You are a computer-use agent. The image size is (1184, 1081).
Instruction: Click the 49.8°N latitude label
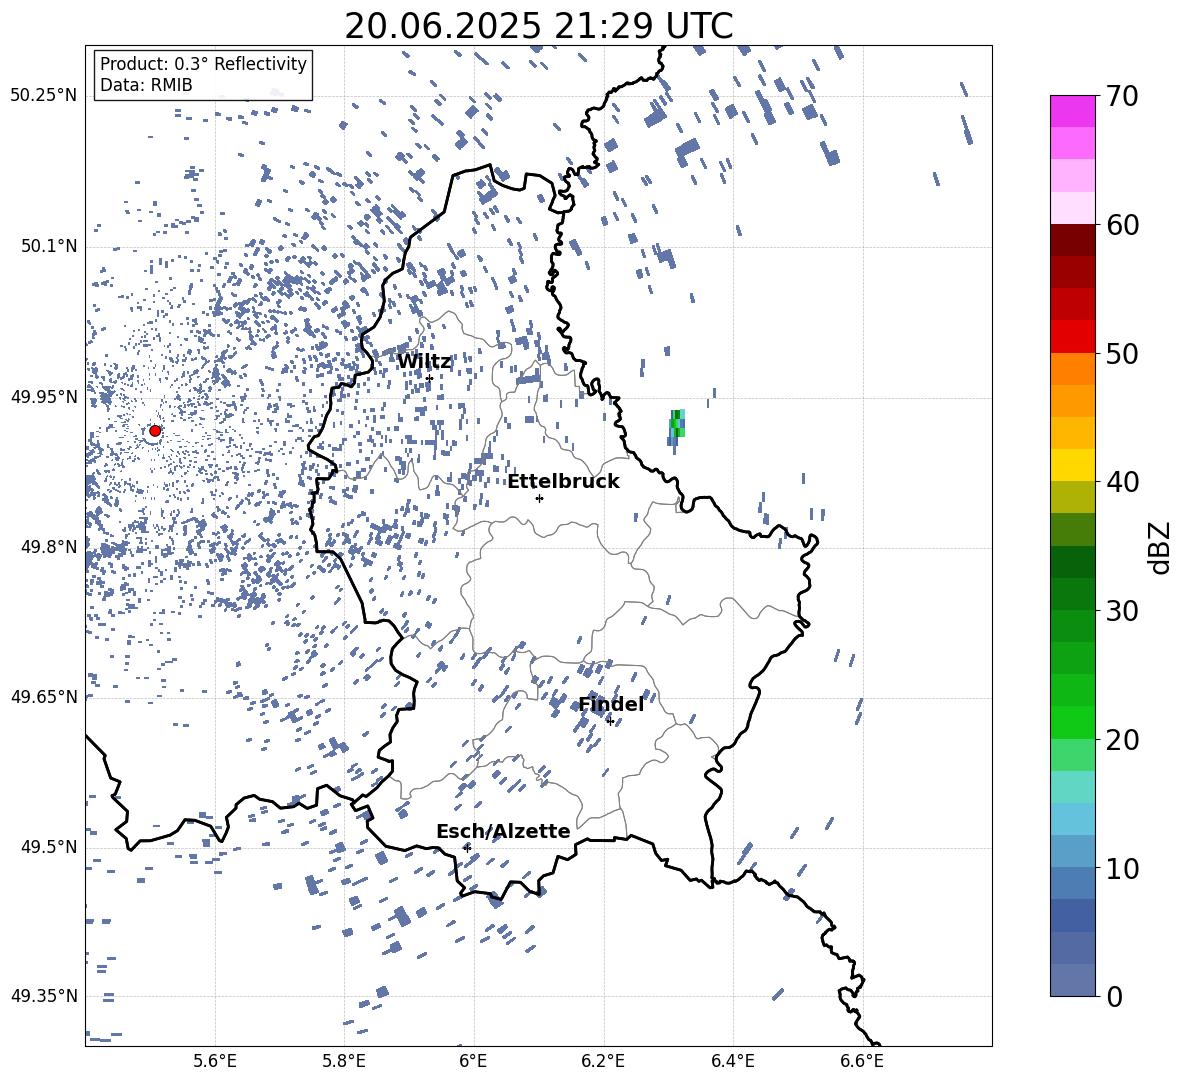pos(50,547)
